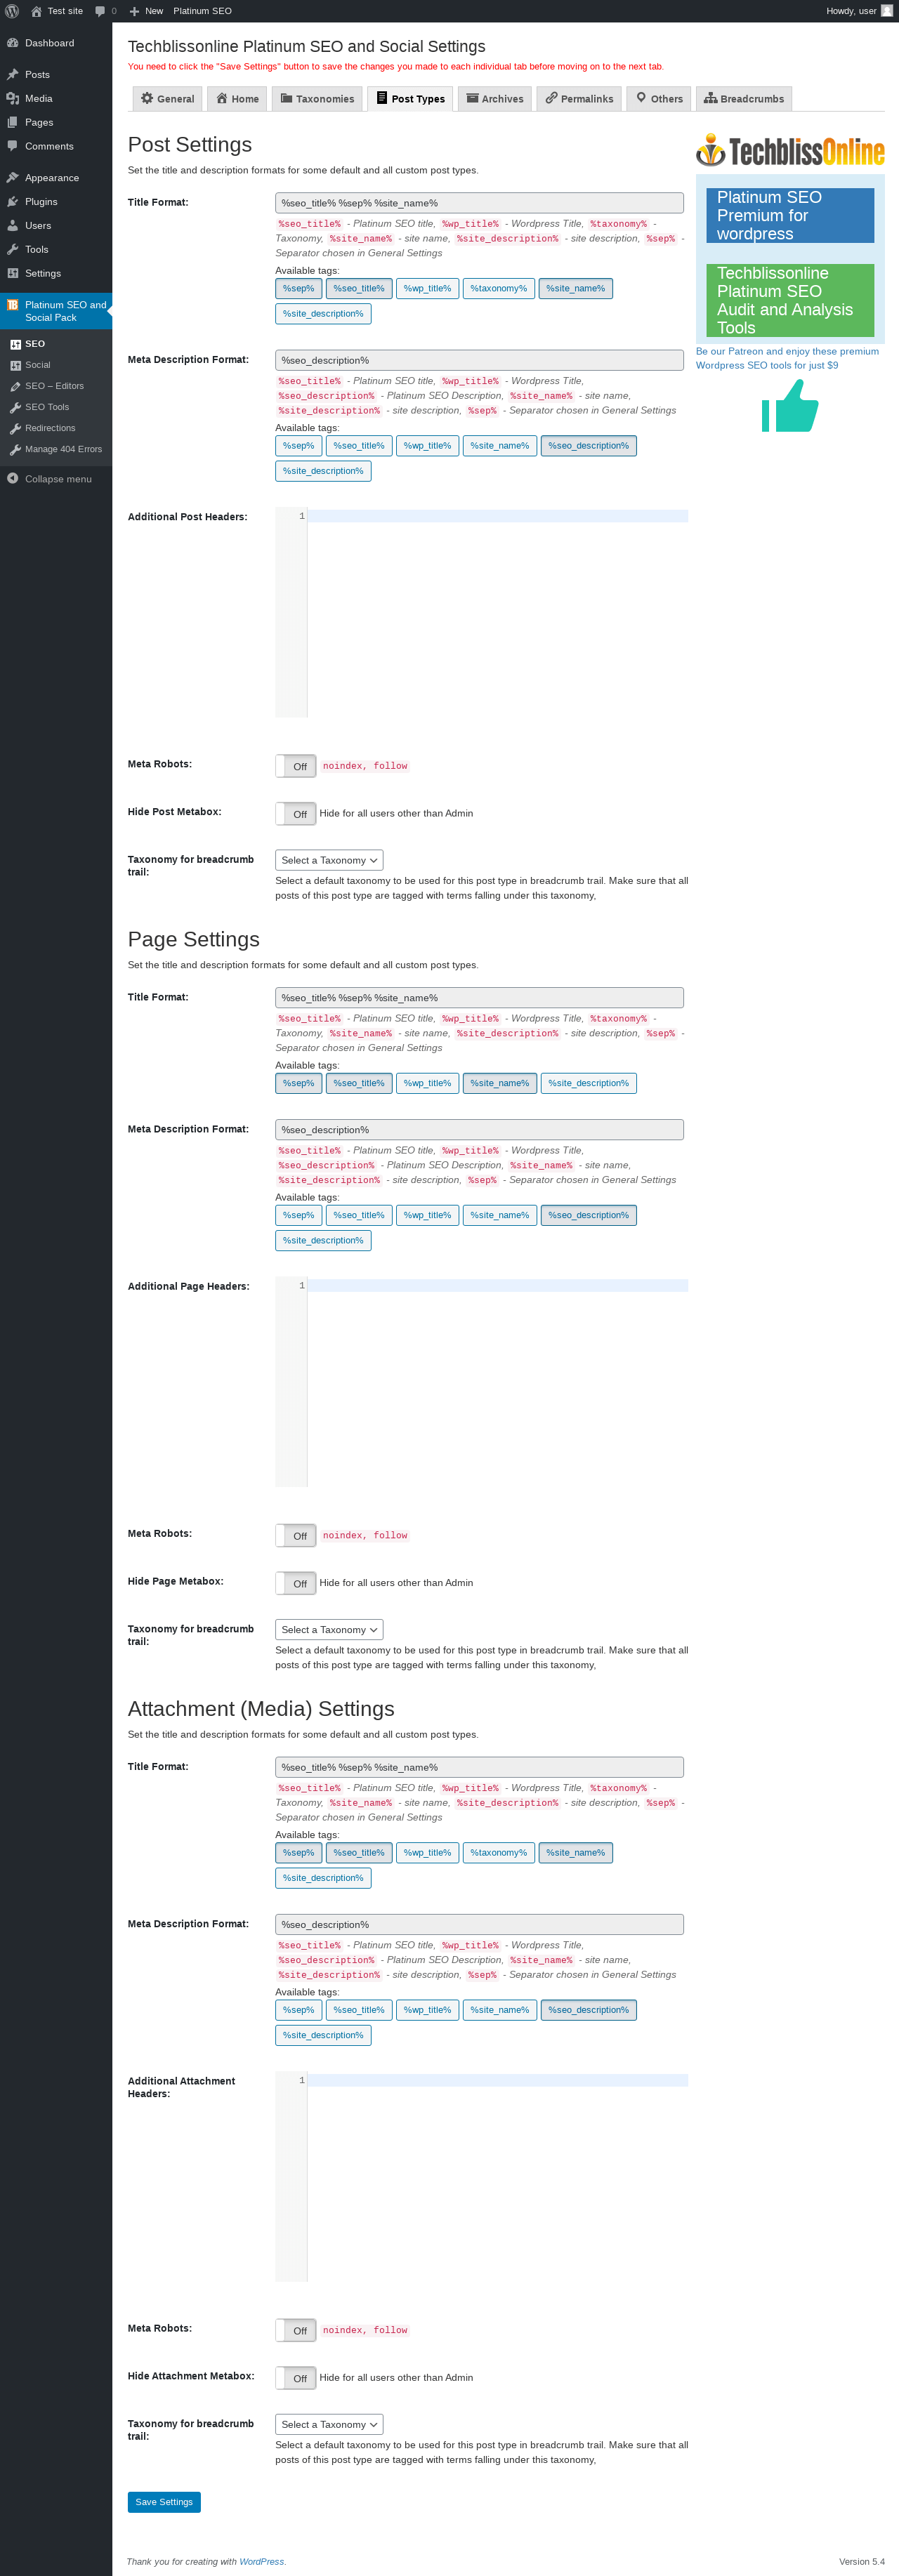Switch to the Taxonomies tab
The width and height of the screenshot is (899, 2576).
pos(317,99)
